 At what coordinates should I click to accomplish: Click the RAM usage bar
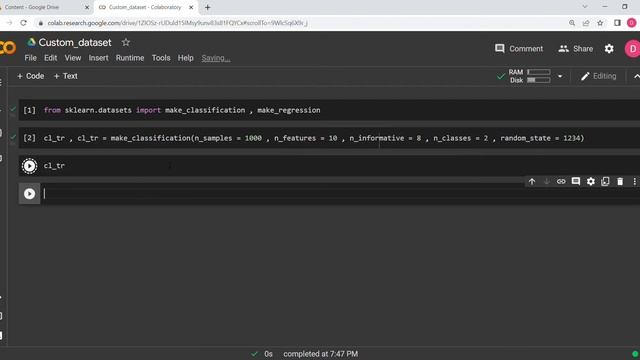click(x=539, y=72)
